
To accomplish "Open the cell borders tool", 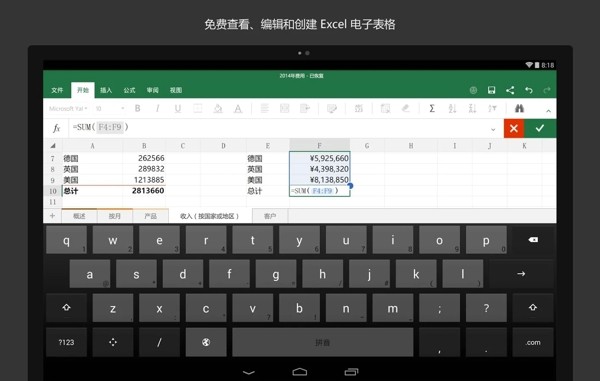I will 198,109.
